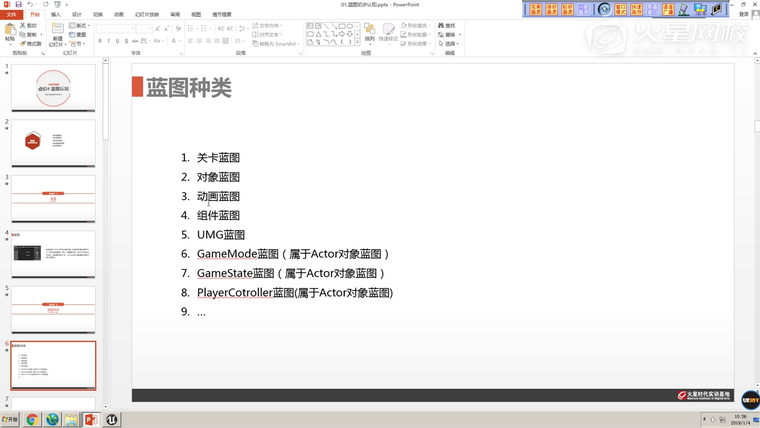Switch to the Design (设计) tab
This screenshot has height=428, width=760.
pos(76,15)
